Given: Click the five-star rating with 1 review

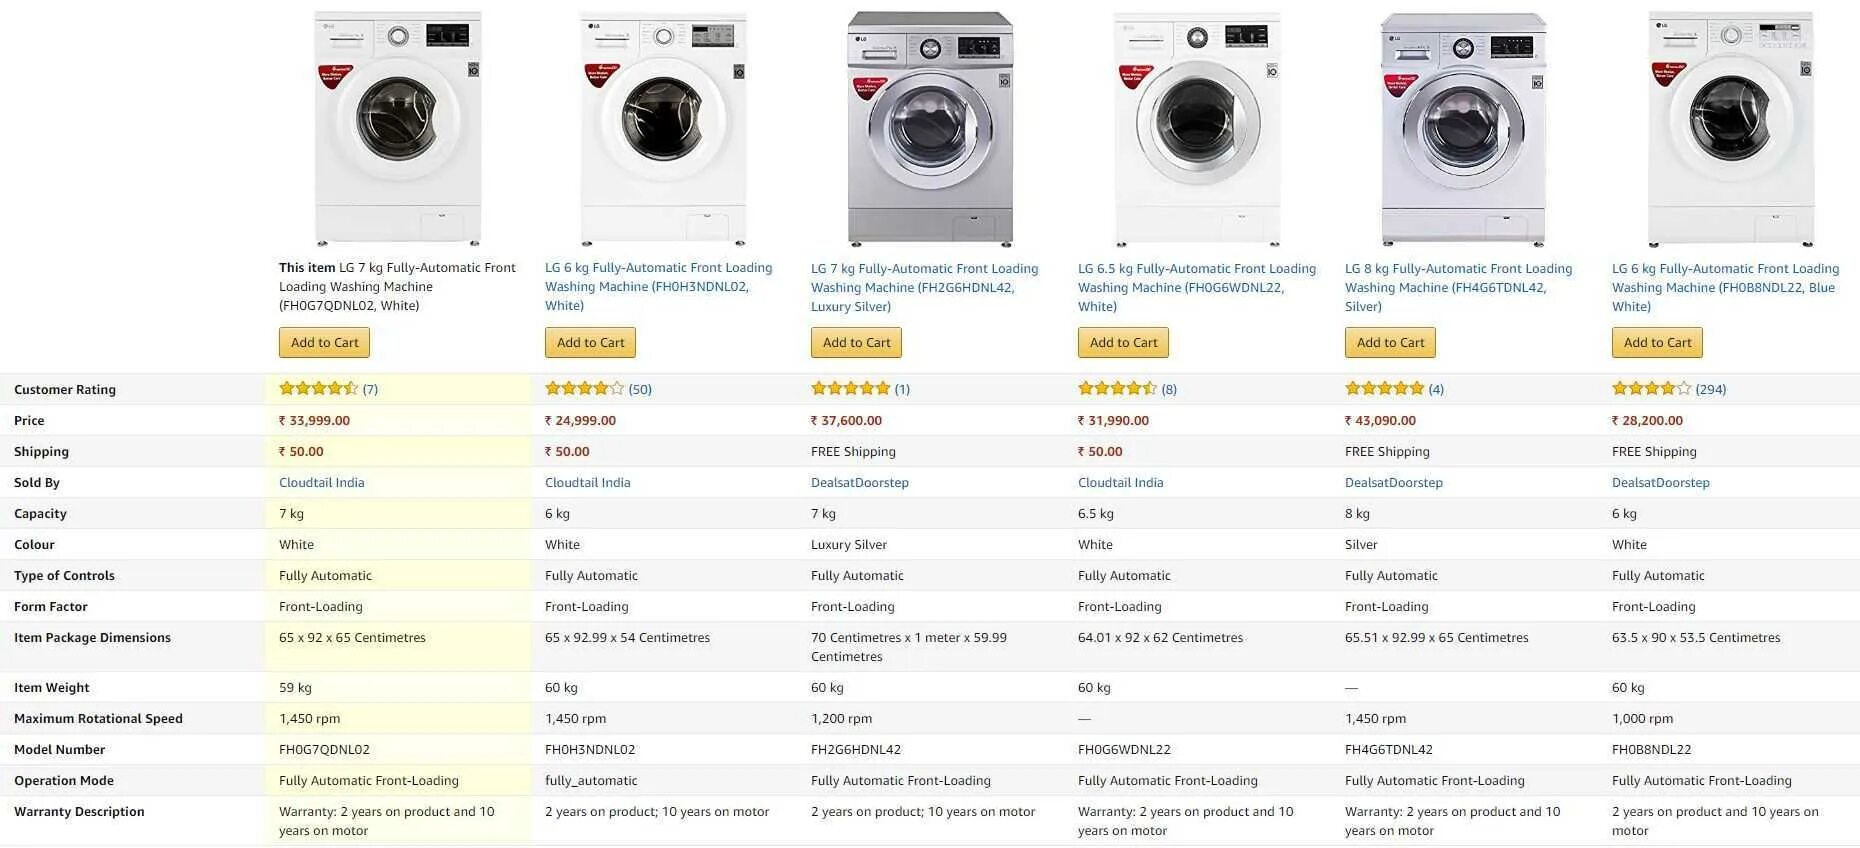Looking at the screenshot, I should point(850,389).
